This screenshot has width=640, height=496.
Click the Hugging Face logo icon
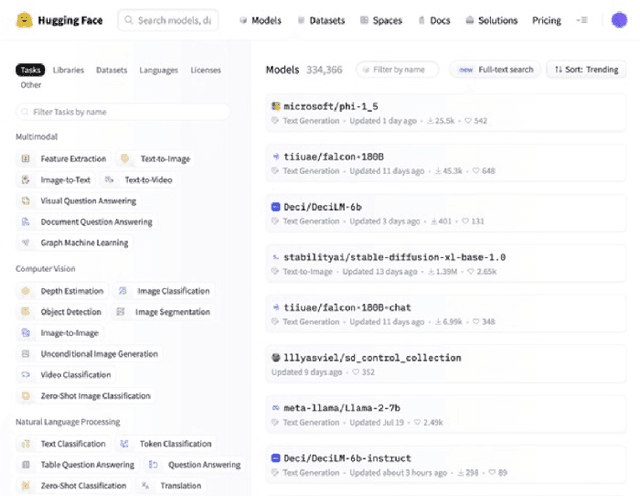pyautogui.click(x=26, y=20)
